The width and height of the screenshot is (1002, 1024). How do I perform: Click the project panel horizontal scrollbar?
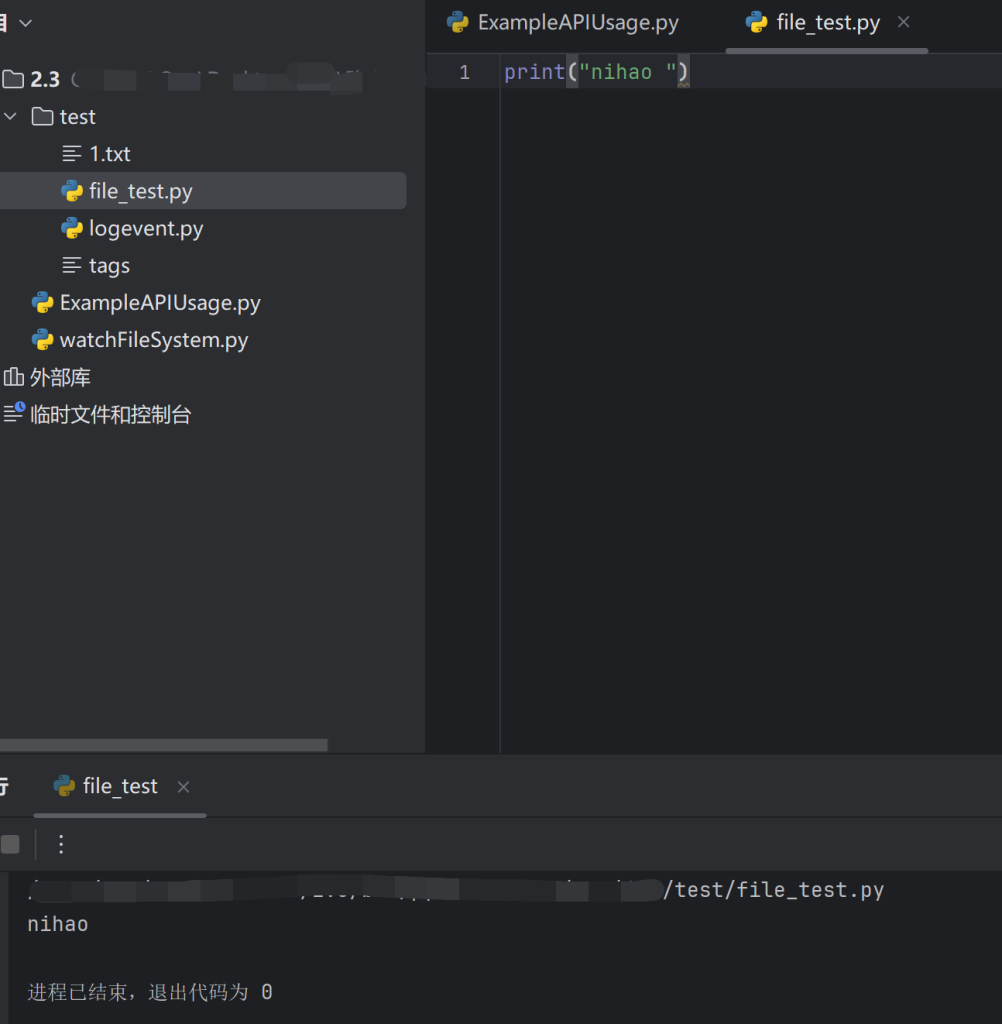pyautogui.click(x=163, y=745)
